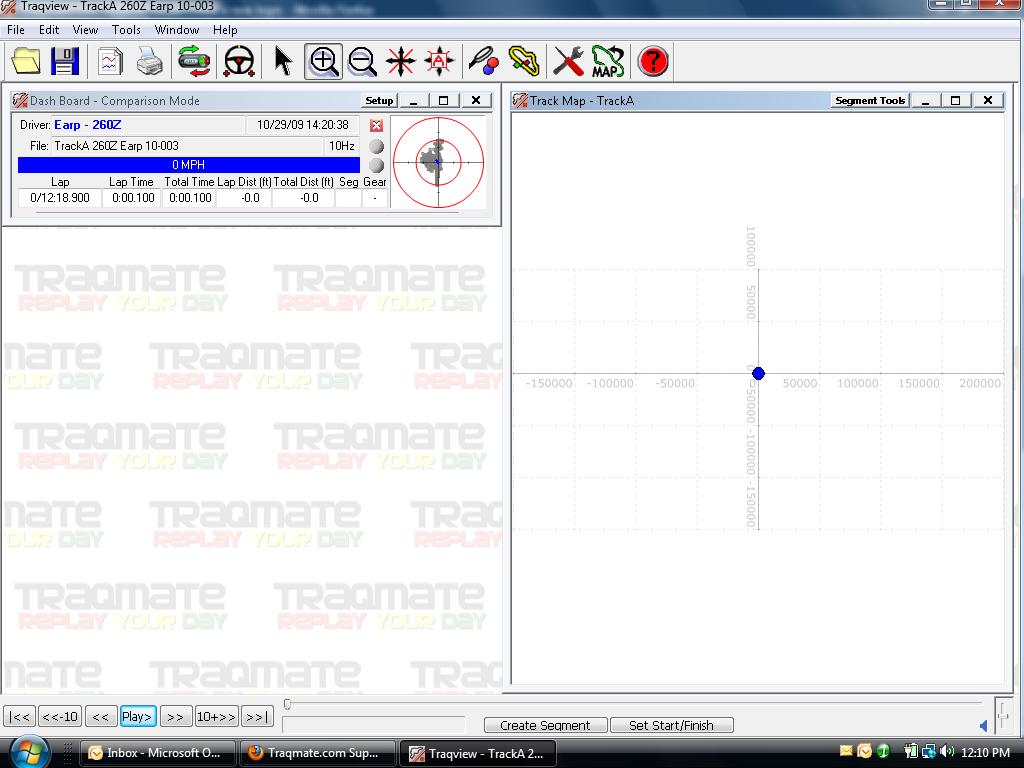1024x768 pixels.
Task: Select the zoom in magnifier tool
Action: coord(323,61)
